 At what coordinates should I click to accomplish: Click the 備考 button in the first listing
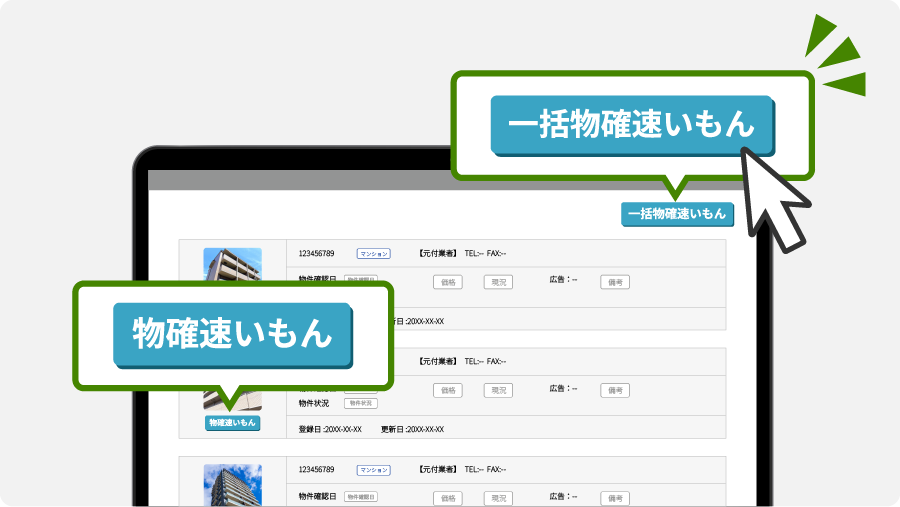pos(615,282)
